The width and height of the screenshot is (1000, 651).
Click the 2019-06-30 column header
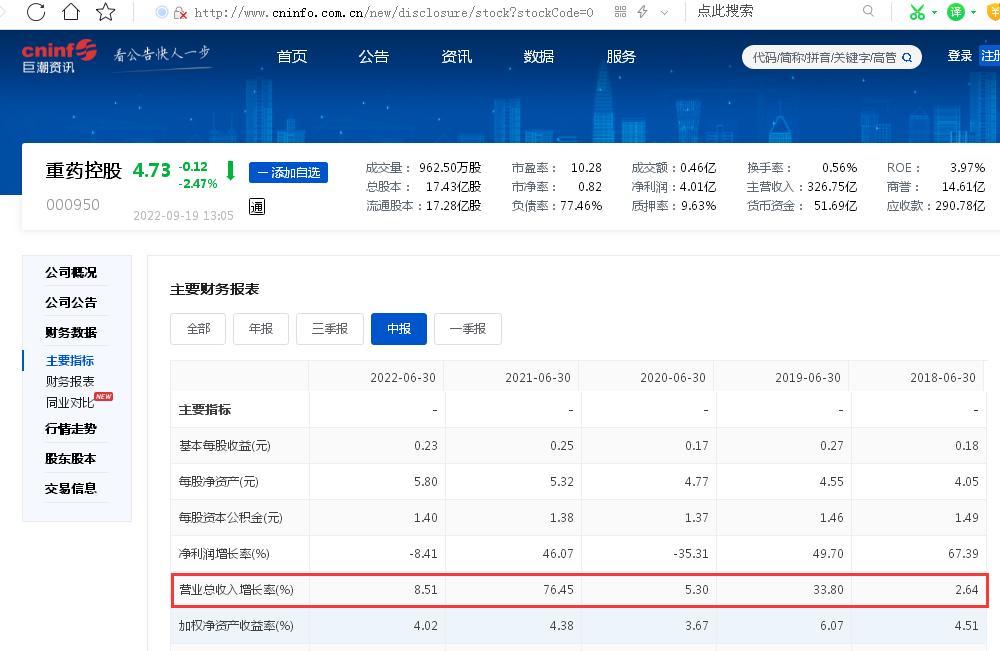[808, 378]
